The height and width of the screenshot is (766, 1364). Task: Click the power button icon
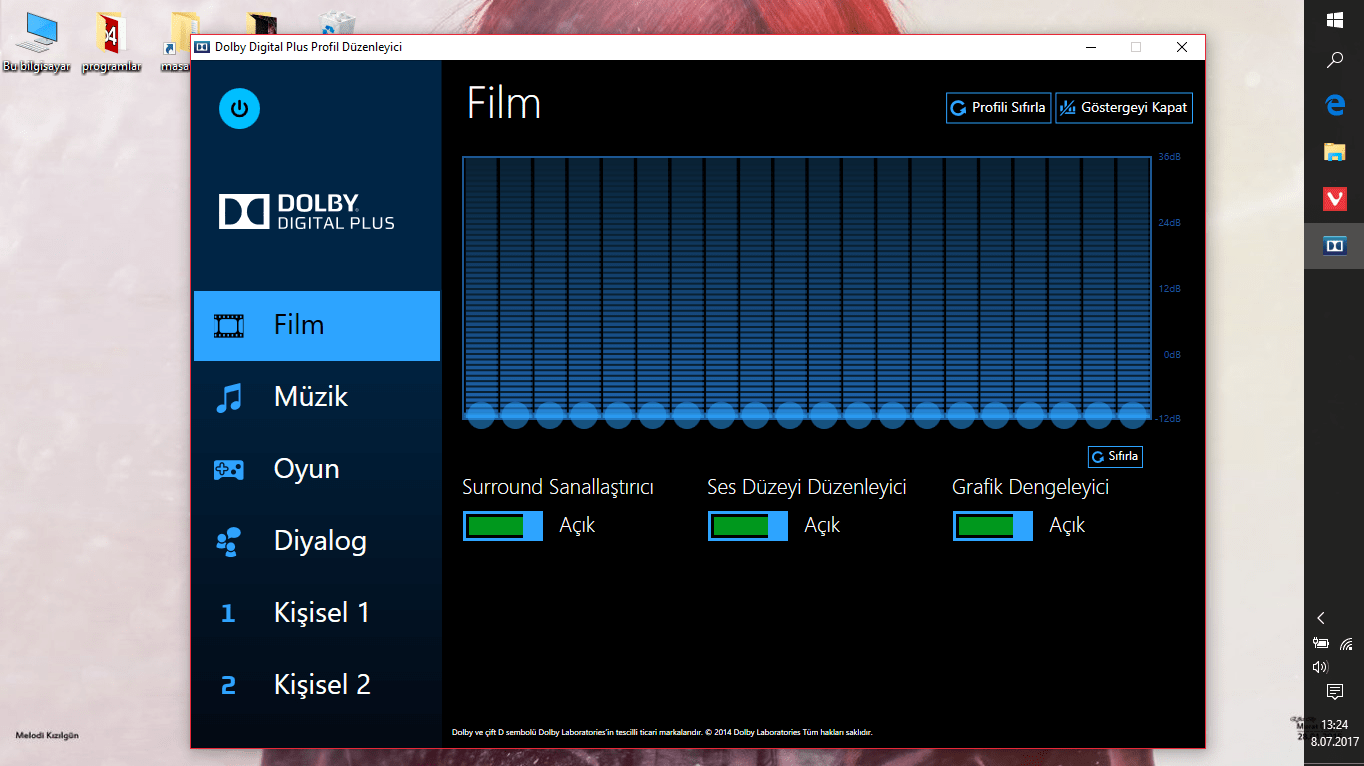click(239, 108)
